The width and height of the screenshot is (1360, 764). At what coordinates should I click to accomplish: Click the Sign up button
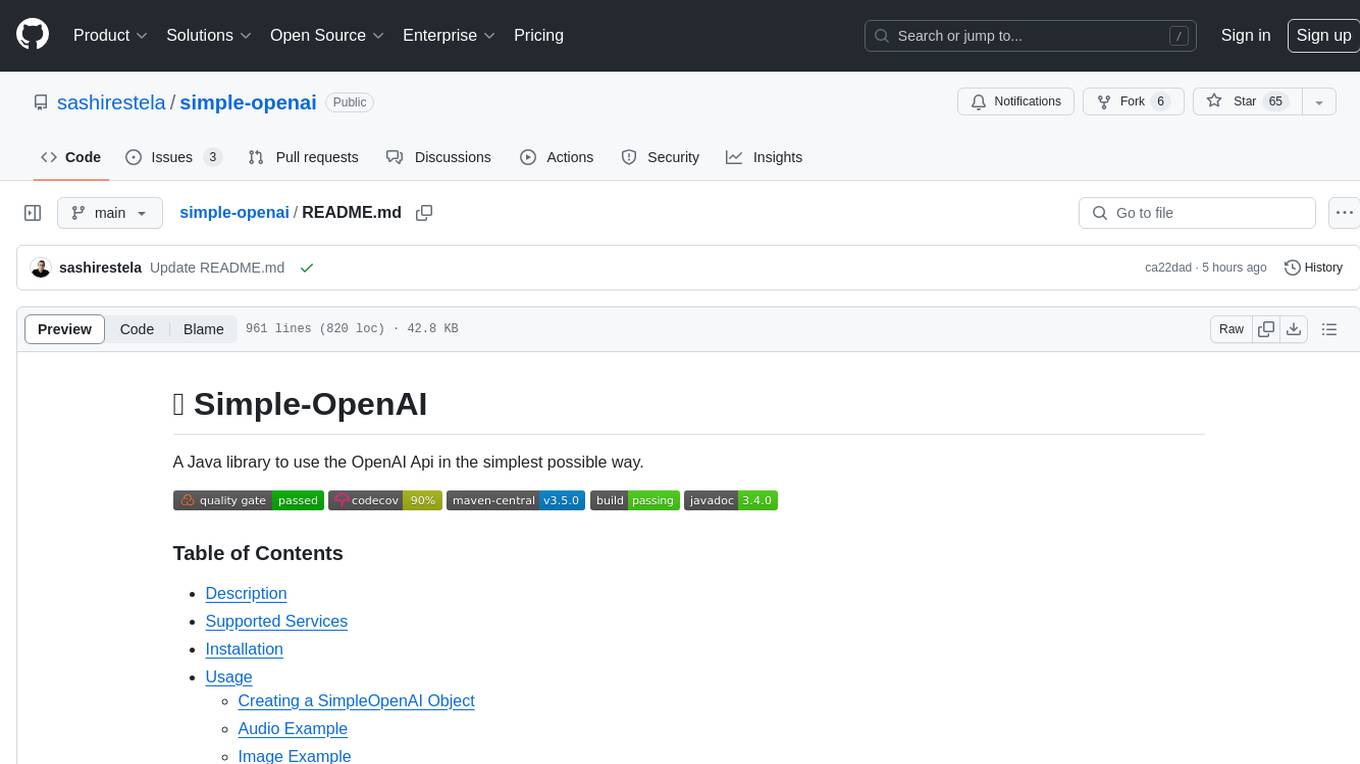pos(1322,35)
